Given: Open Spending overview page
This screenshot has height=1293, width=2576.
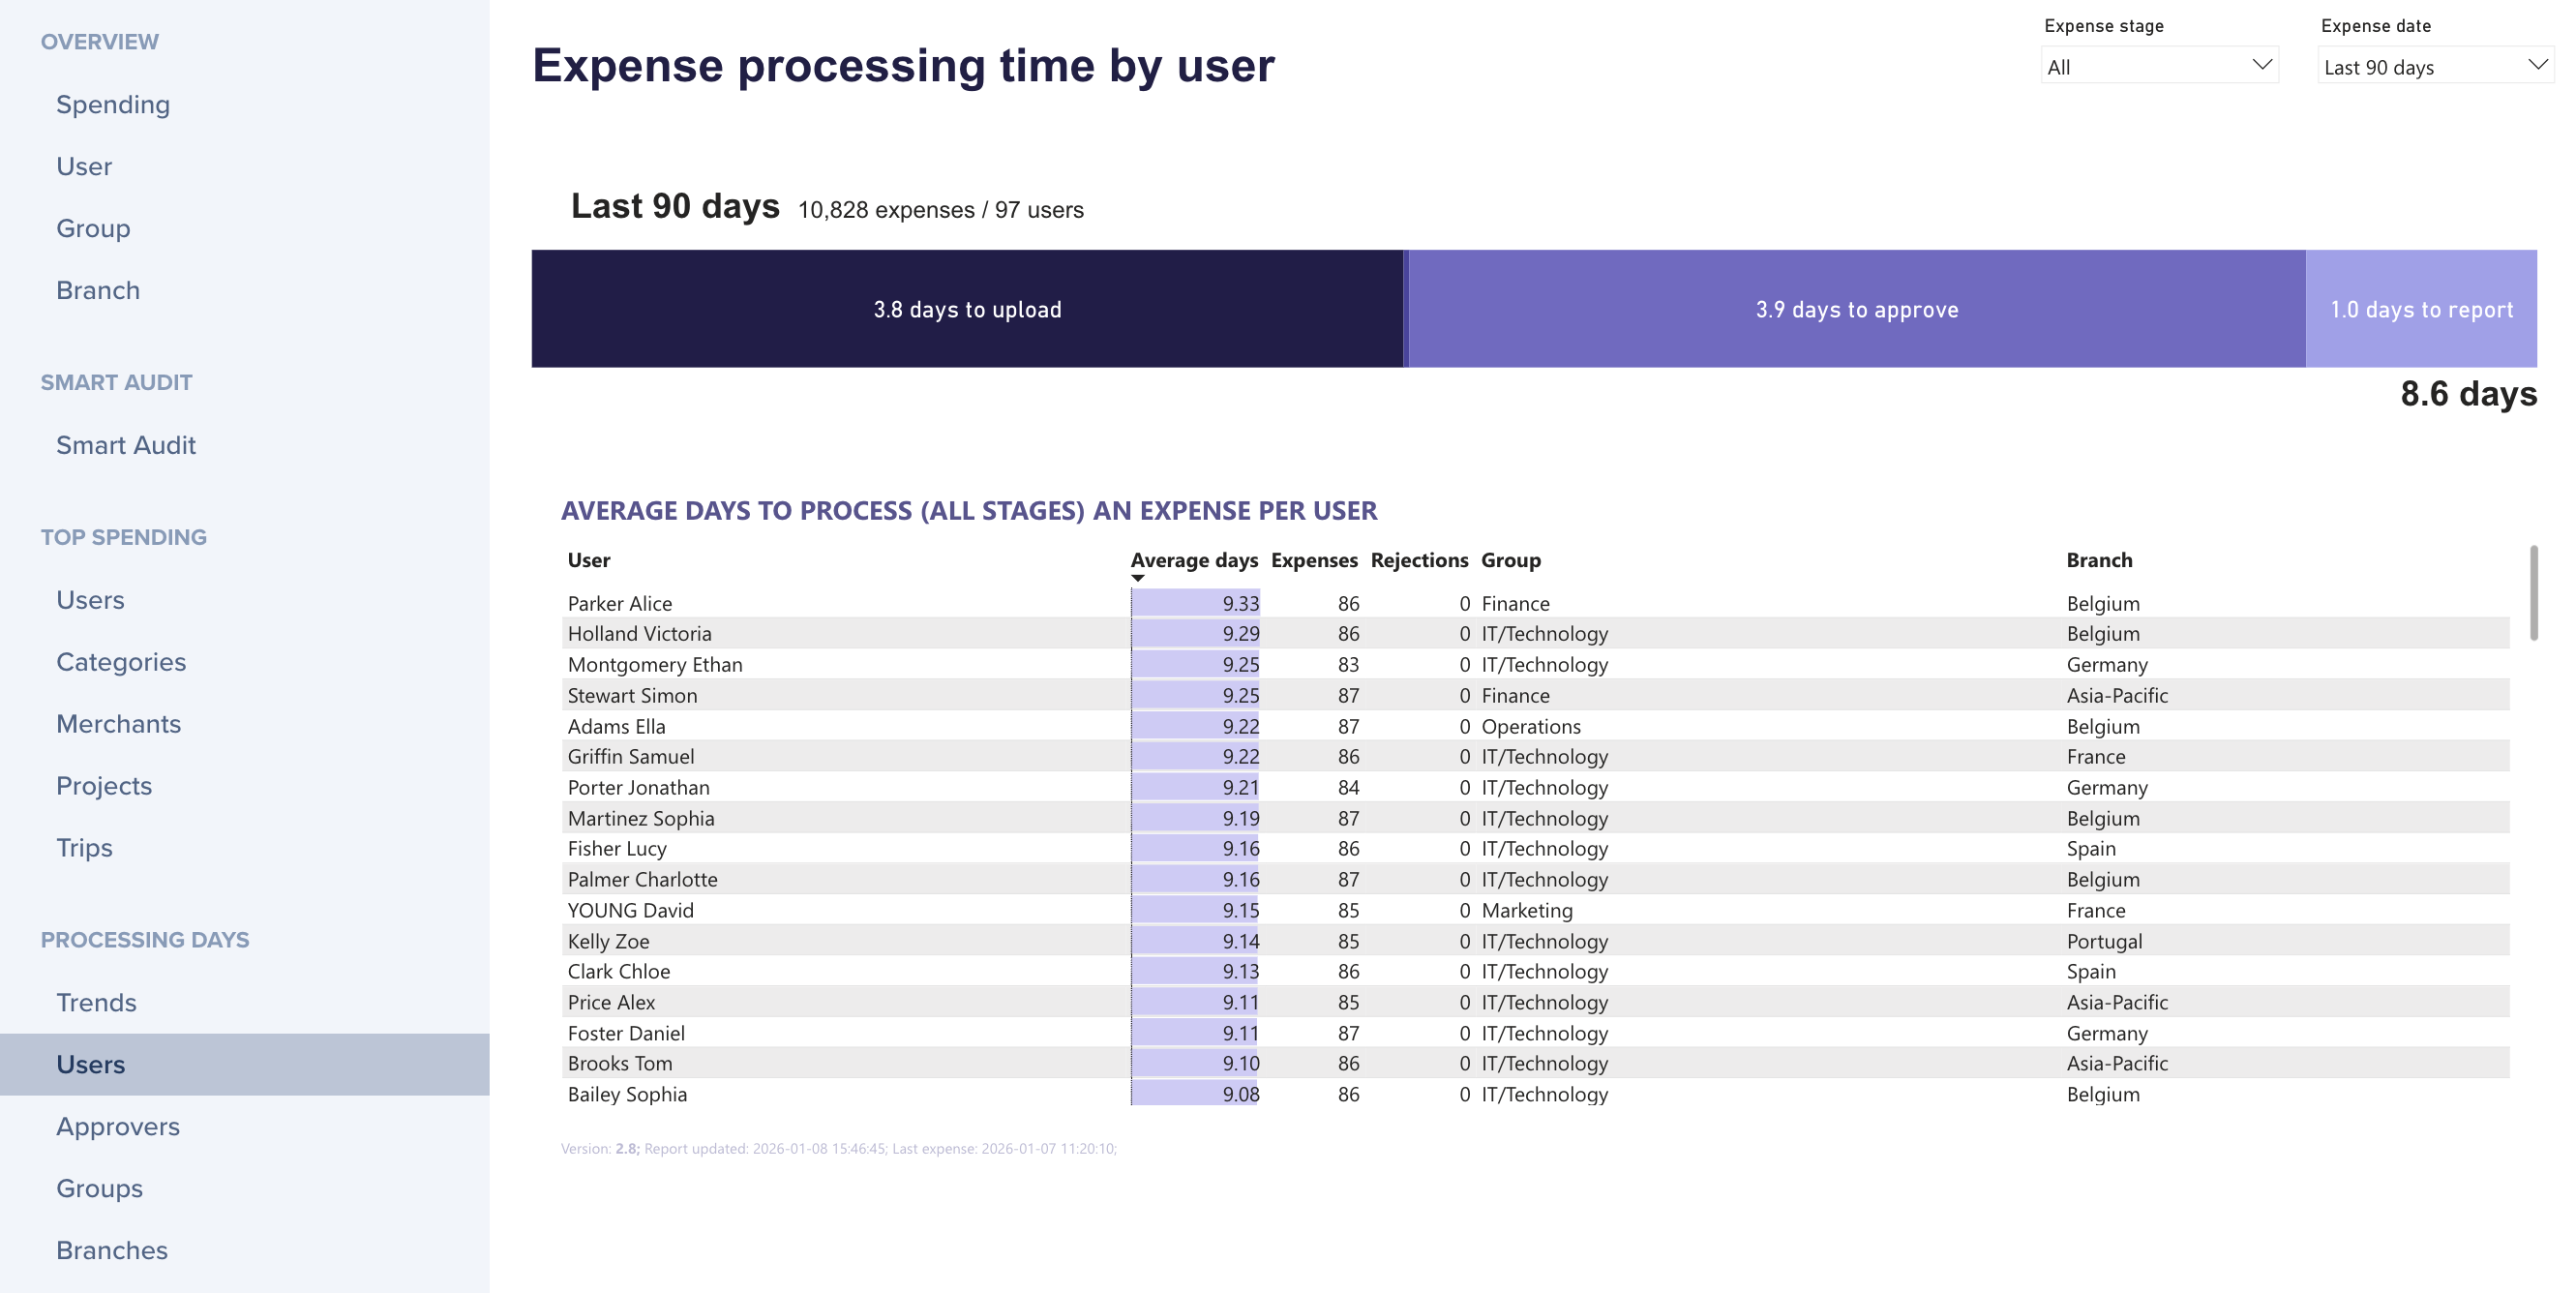Looking at the screenshot, I should point(112,104).
